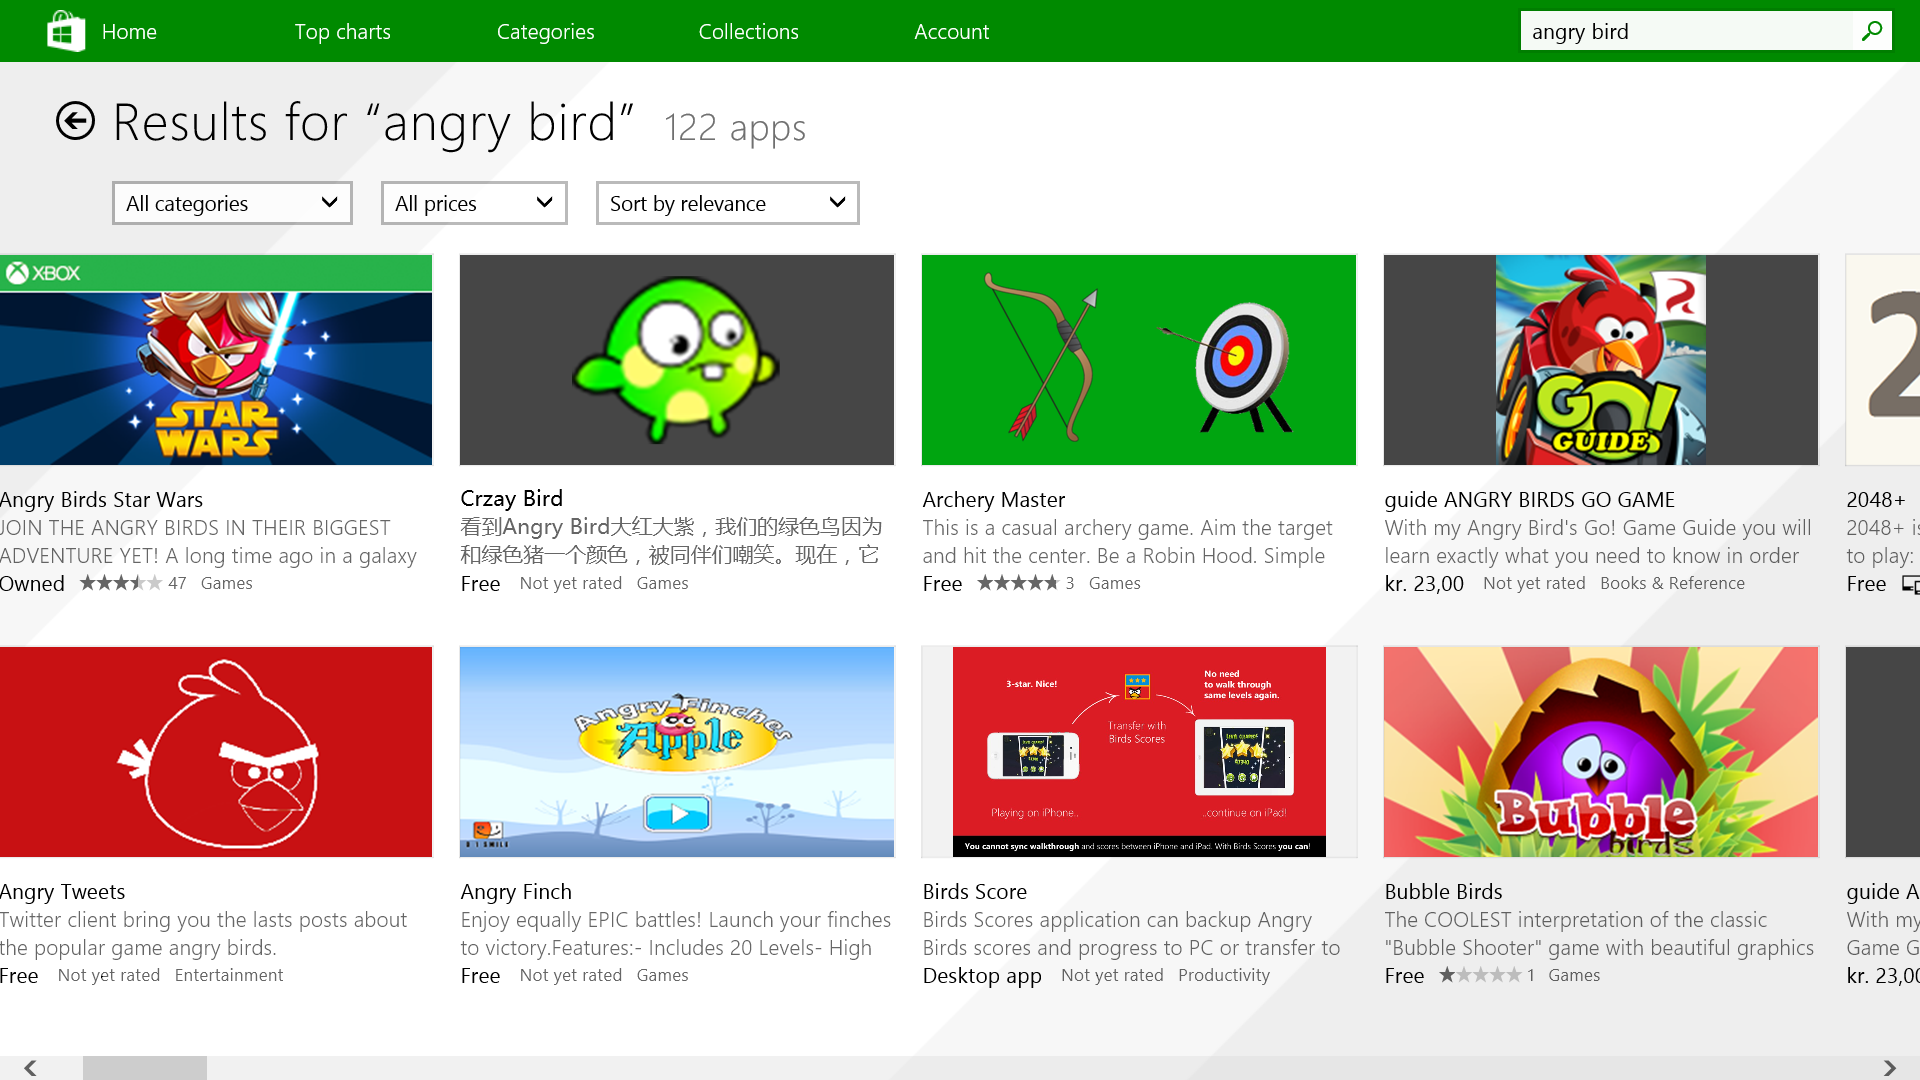
Task: Click the Windows Store bag logo icon
Action: [x=66, y=31]
